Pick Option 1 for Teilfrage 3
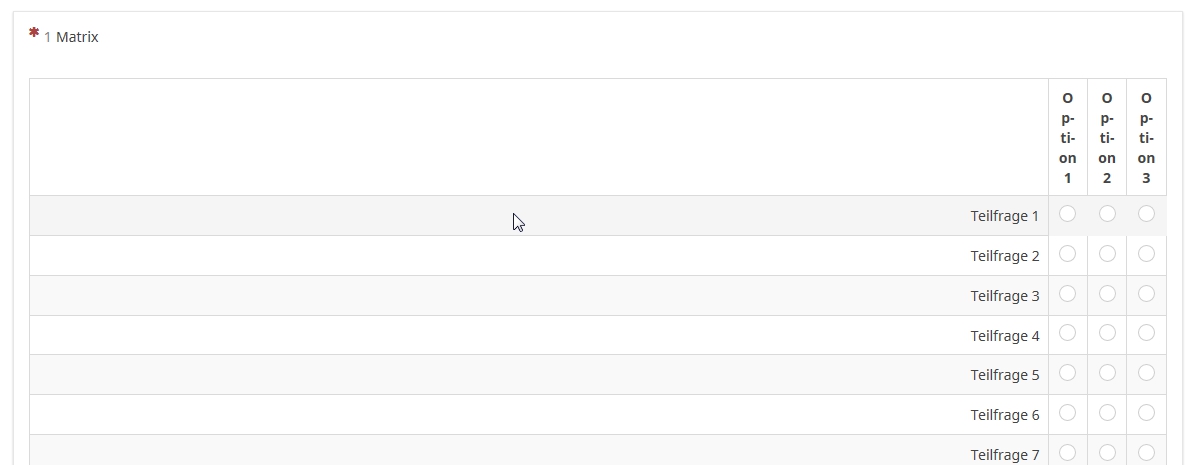The width and height of the screenshot is (1204, 465). tap(1067, 294)
